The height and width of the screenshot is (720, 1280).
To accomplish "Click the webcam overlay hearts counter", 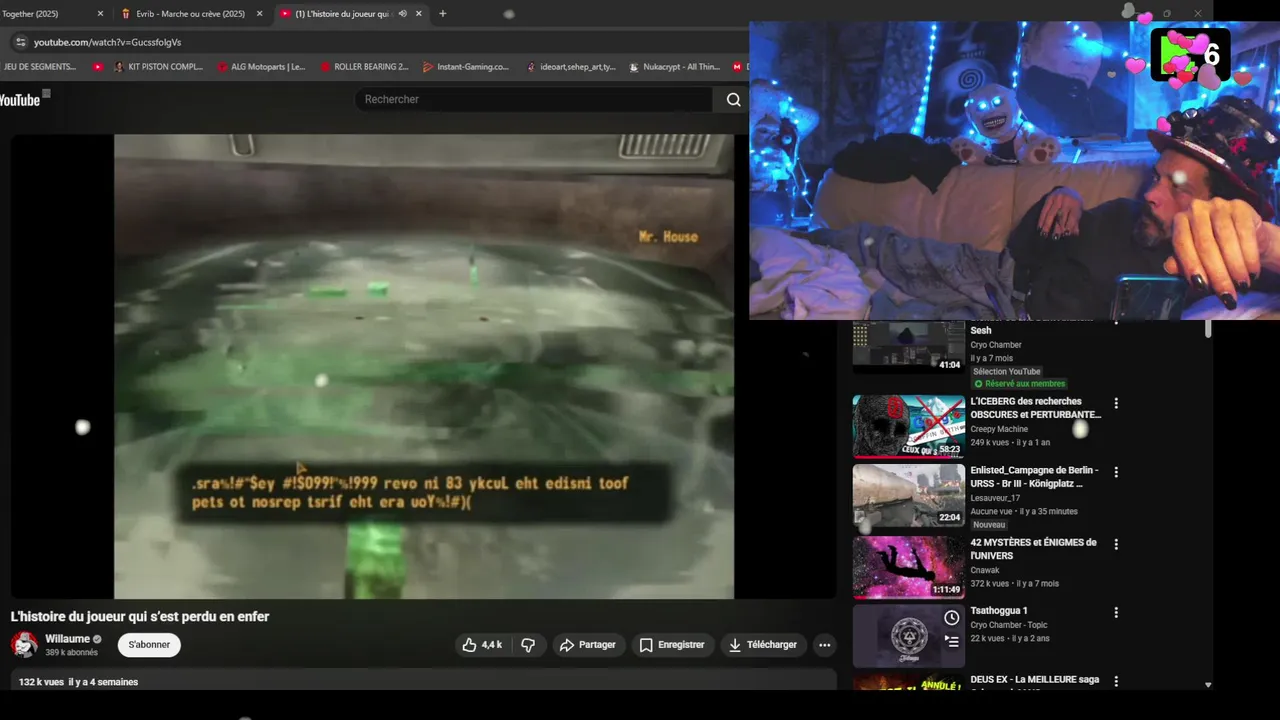I will [x=1190, y=54].
